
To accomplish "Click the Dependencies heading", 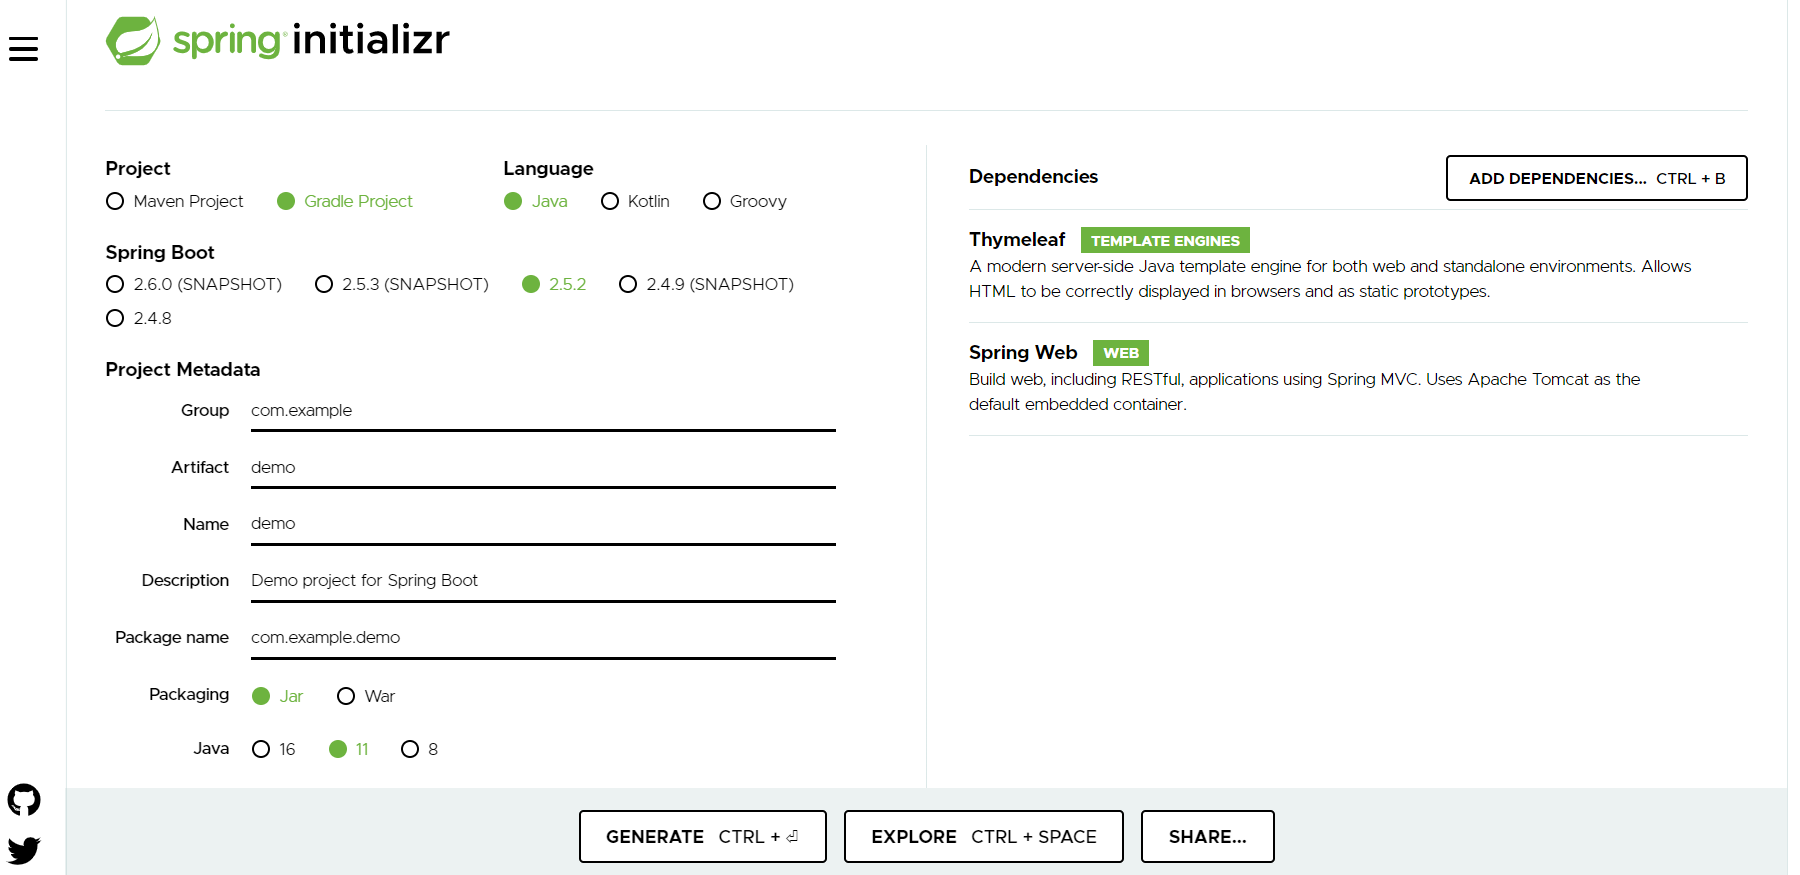I will tap(1033, 177).
